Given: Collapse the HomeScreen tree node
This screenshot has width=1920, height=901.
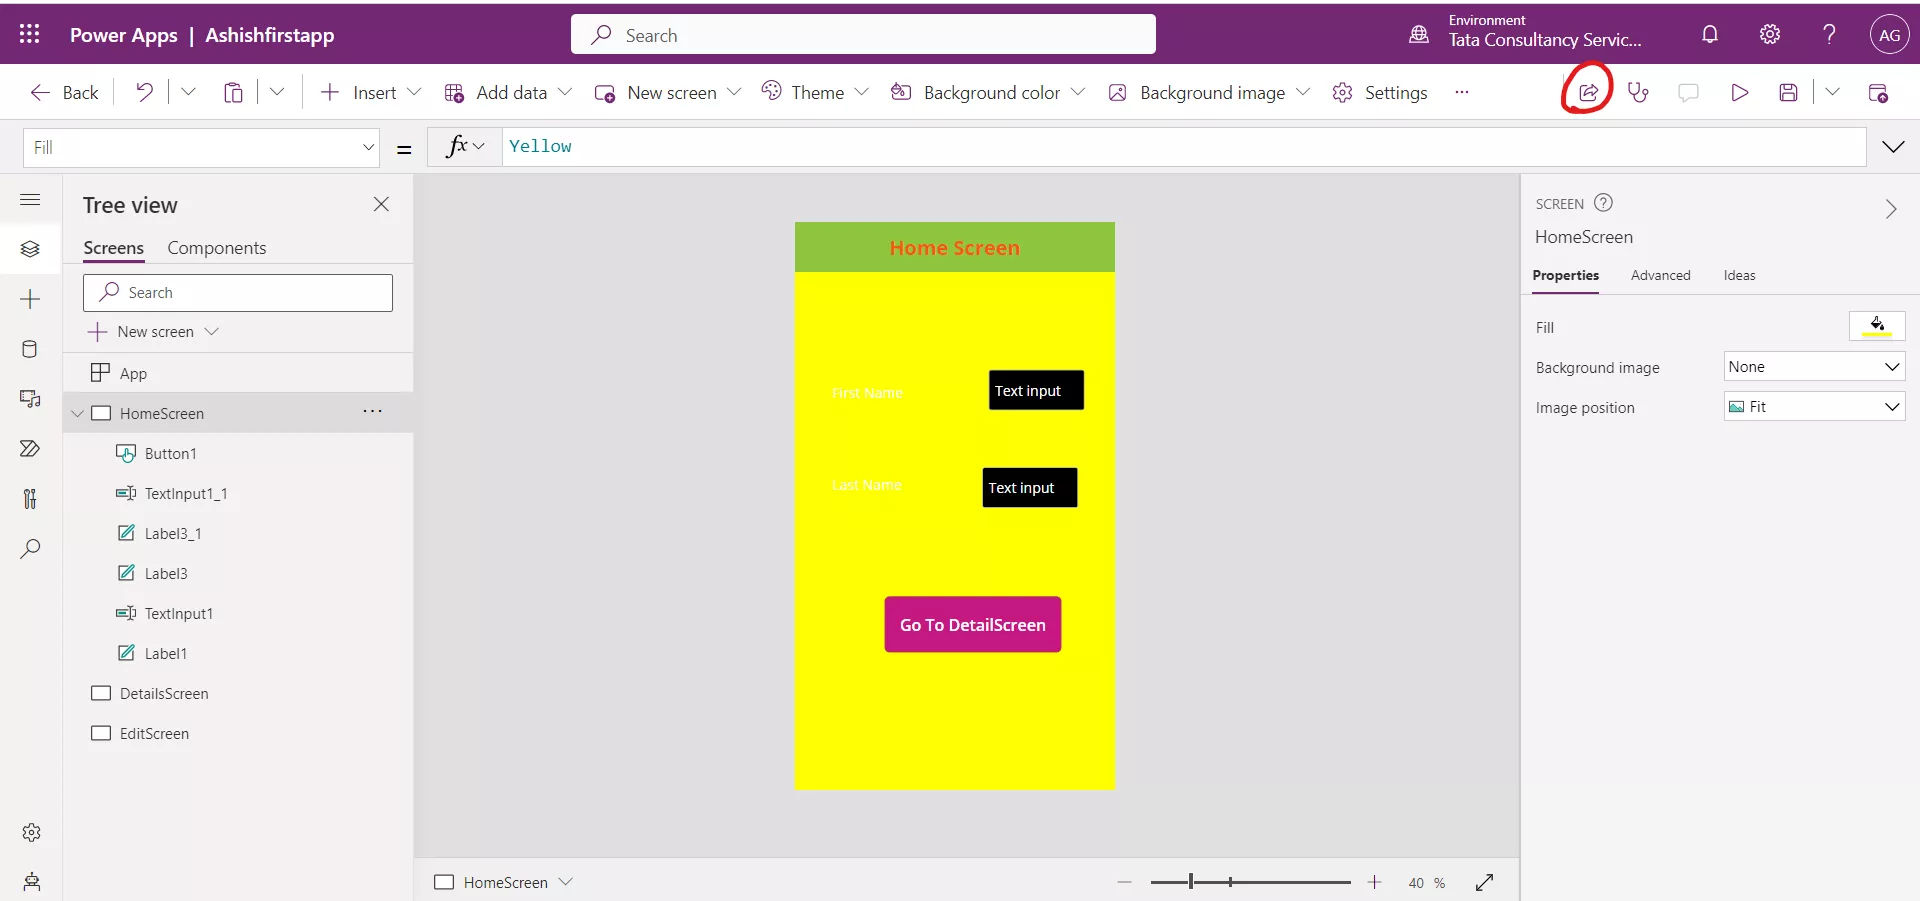Looking at the screenshot, I should click(x=77, y=414).
